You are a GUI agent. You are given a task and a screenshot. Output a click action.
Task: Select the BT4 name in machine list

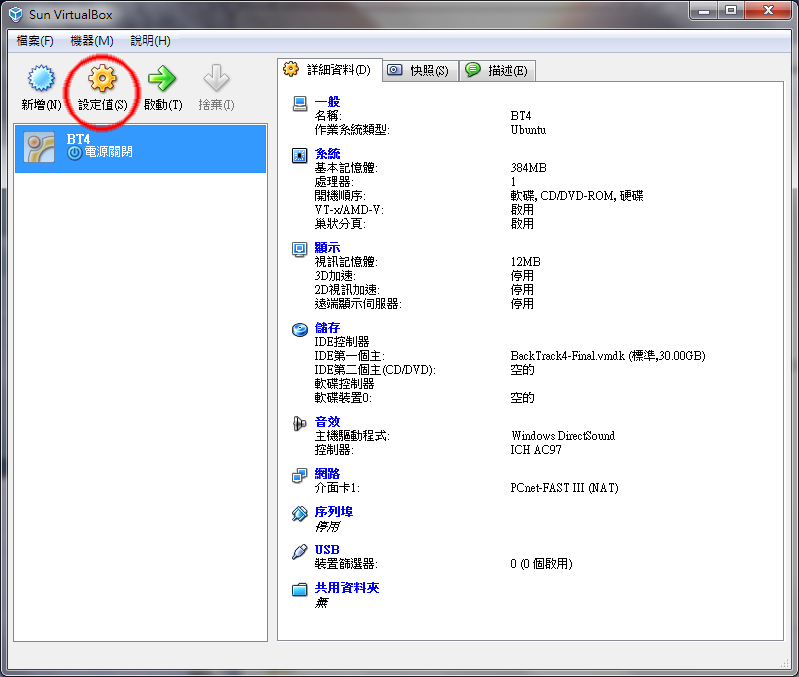(x=78, y=139)
